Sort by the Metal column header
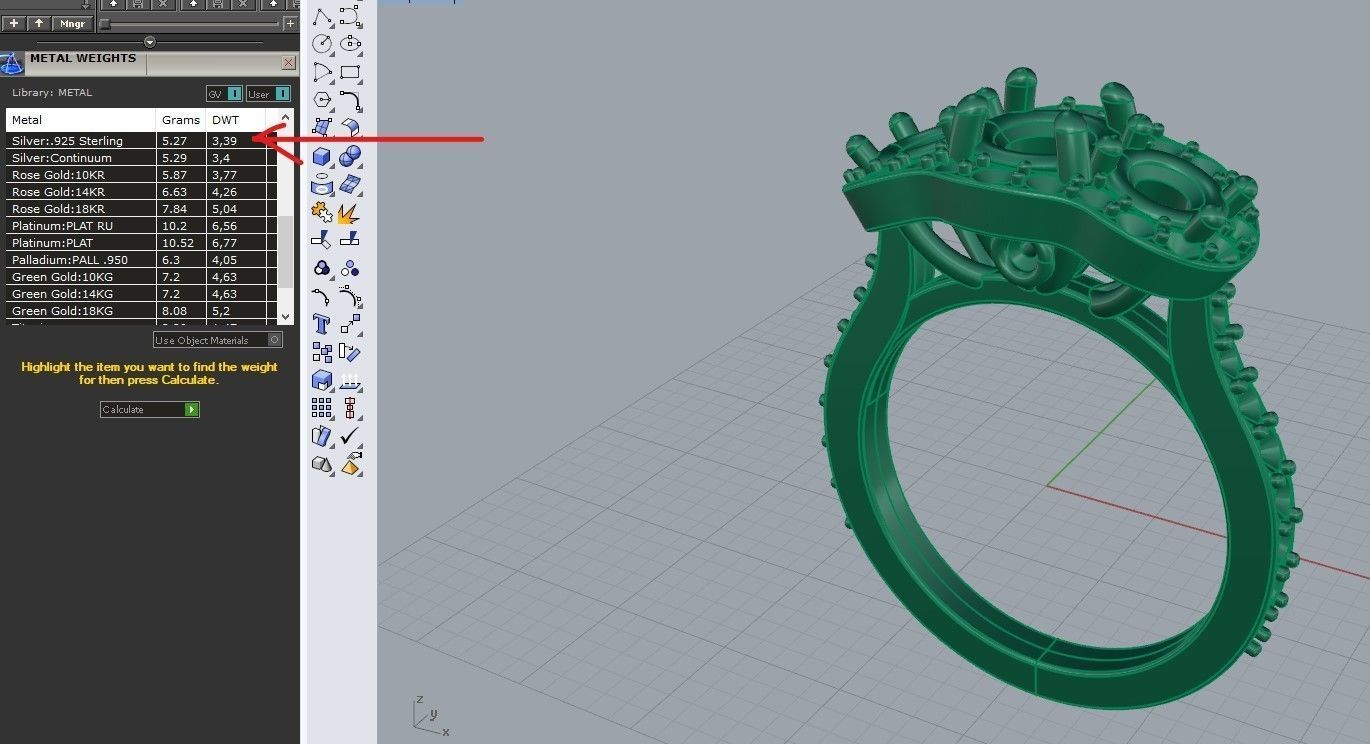The height and width of the screenshot is (744, 1370). point(81,120)
